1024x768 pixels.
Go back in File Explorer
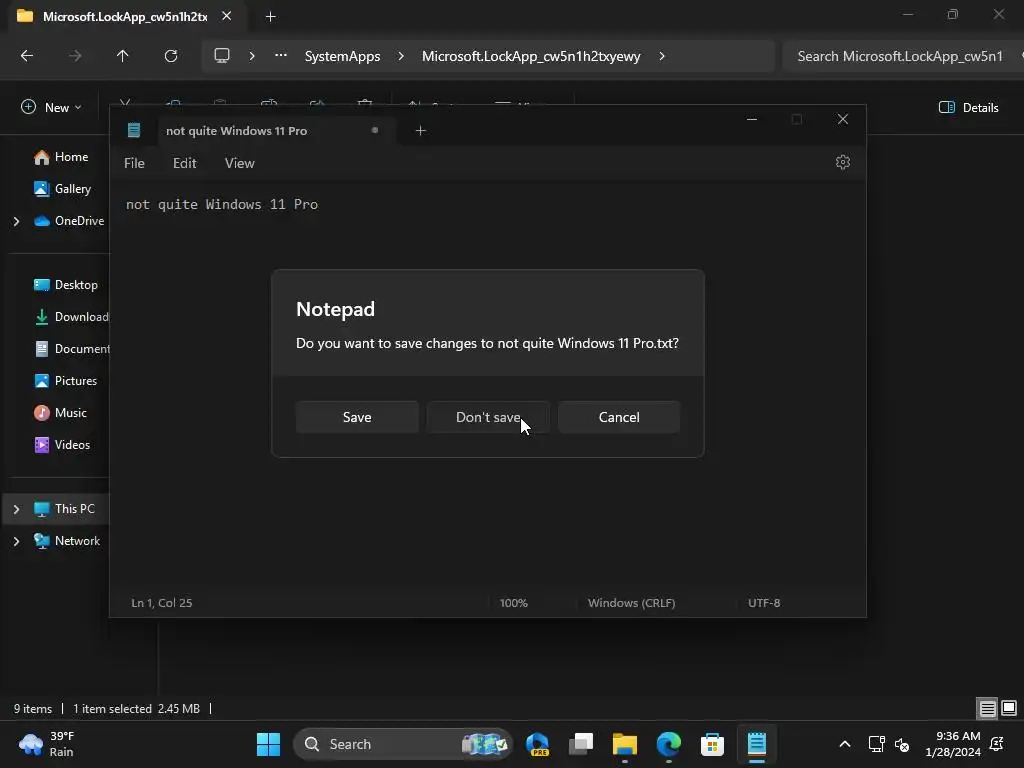pos(27,56)
